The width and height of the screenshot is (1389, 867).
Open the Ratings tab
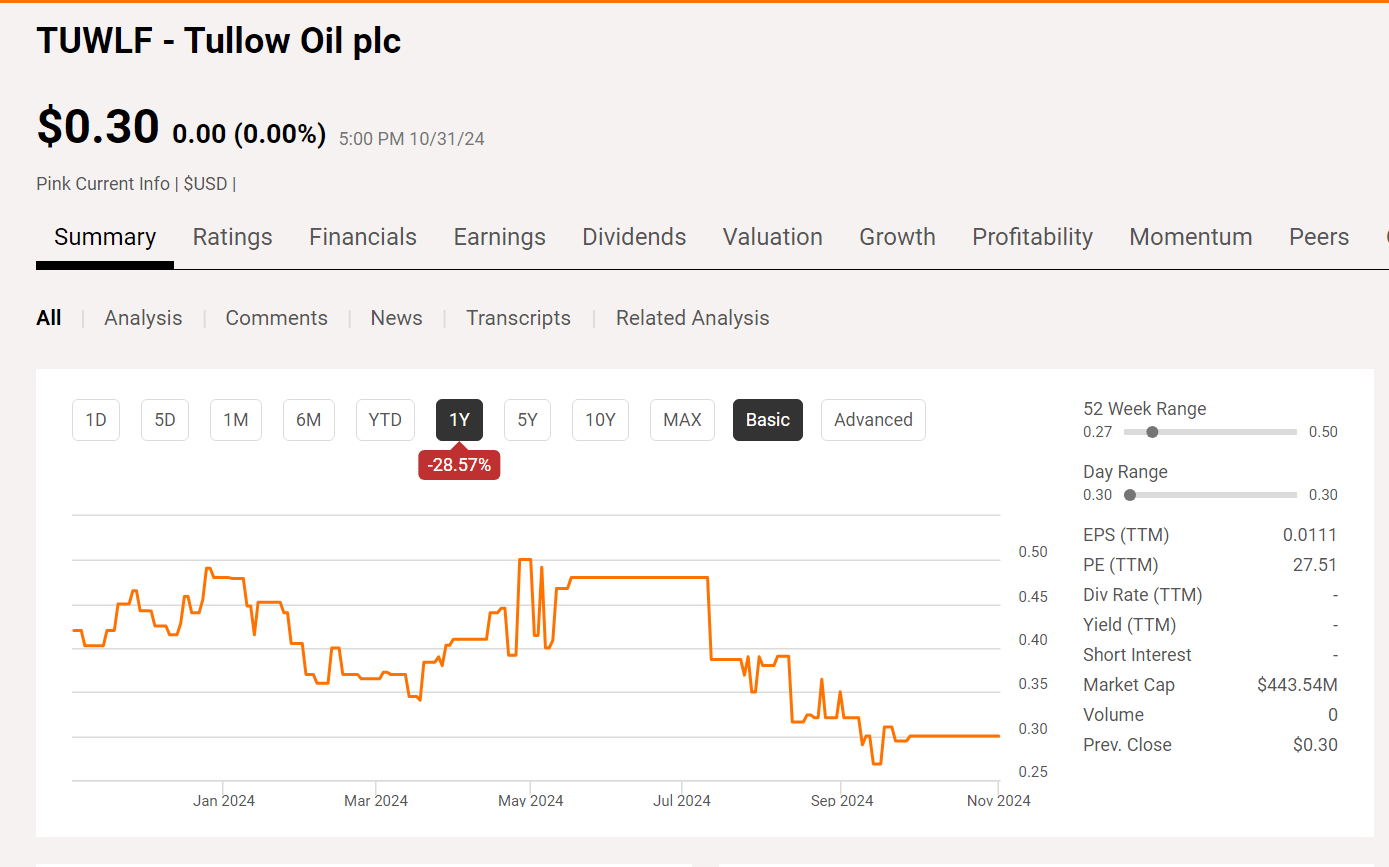click(232, 237)
